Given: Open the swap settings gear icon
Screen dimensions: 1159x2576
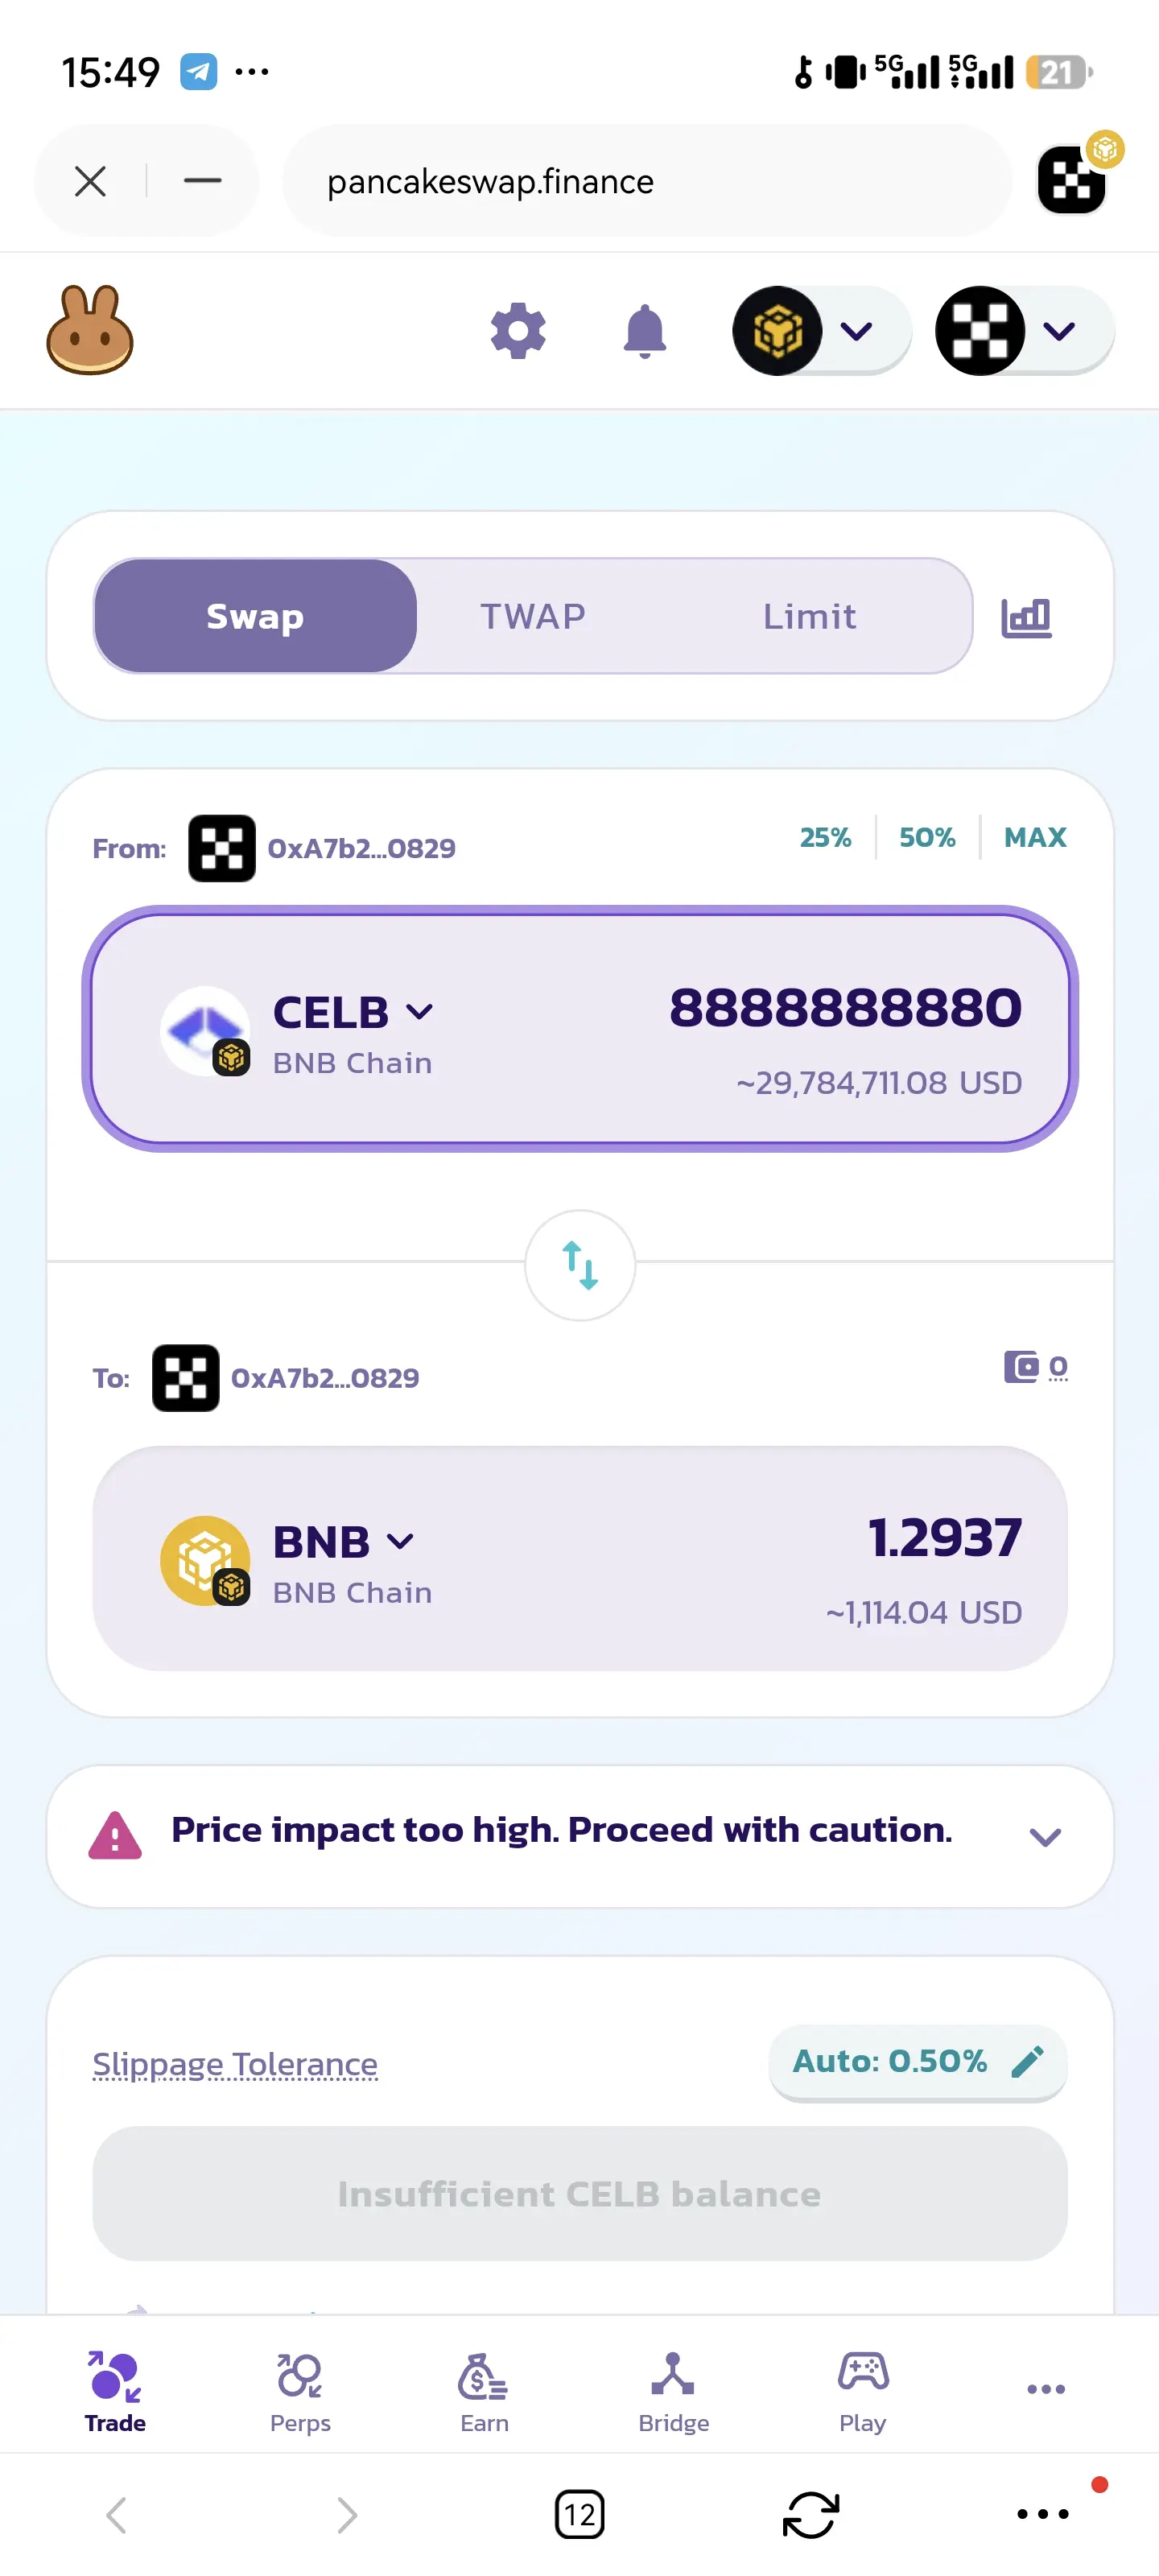Looking at the screenshot, I should point(518,331).
